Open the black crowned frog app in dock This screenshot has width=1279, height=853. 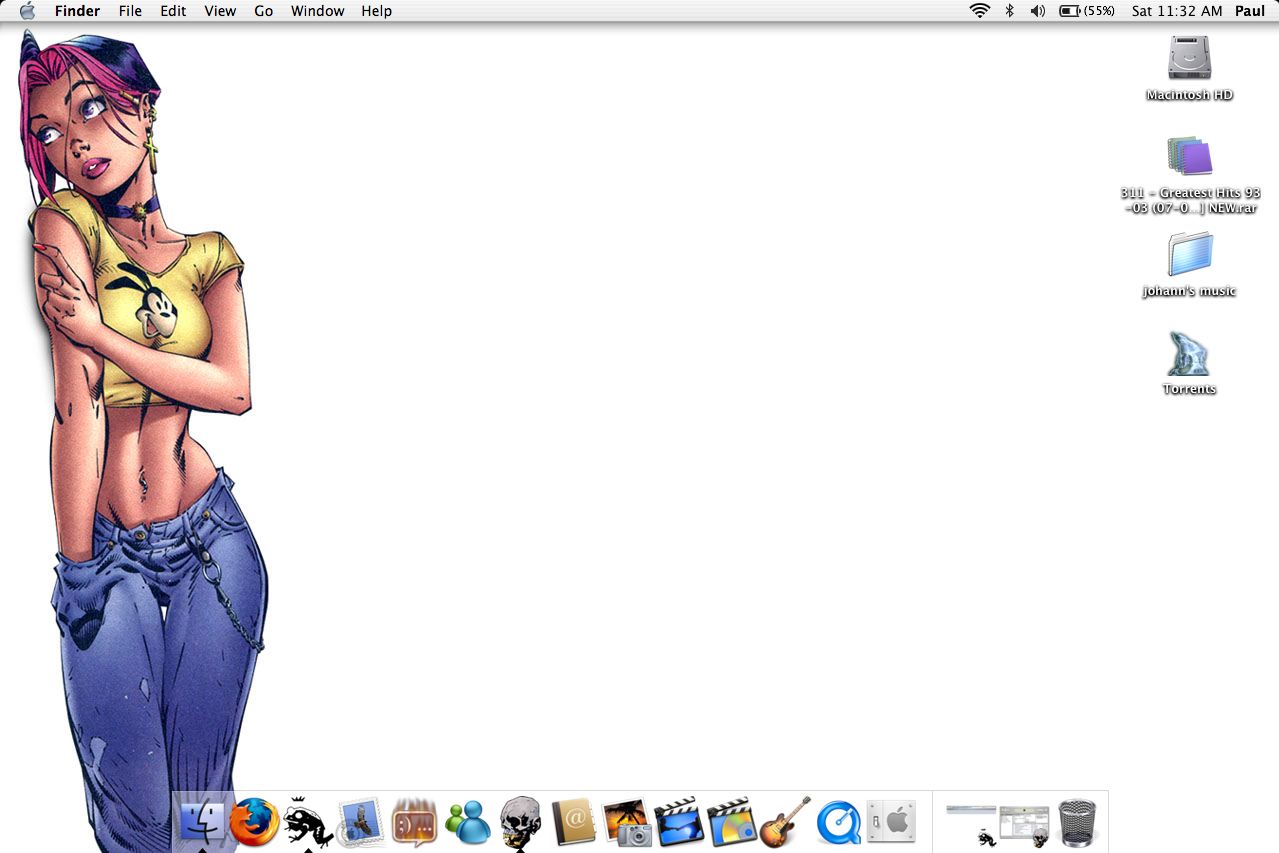pyautogui.click(x=308, y=822)
